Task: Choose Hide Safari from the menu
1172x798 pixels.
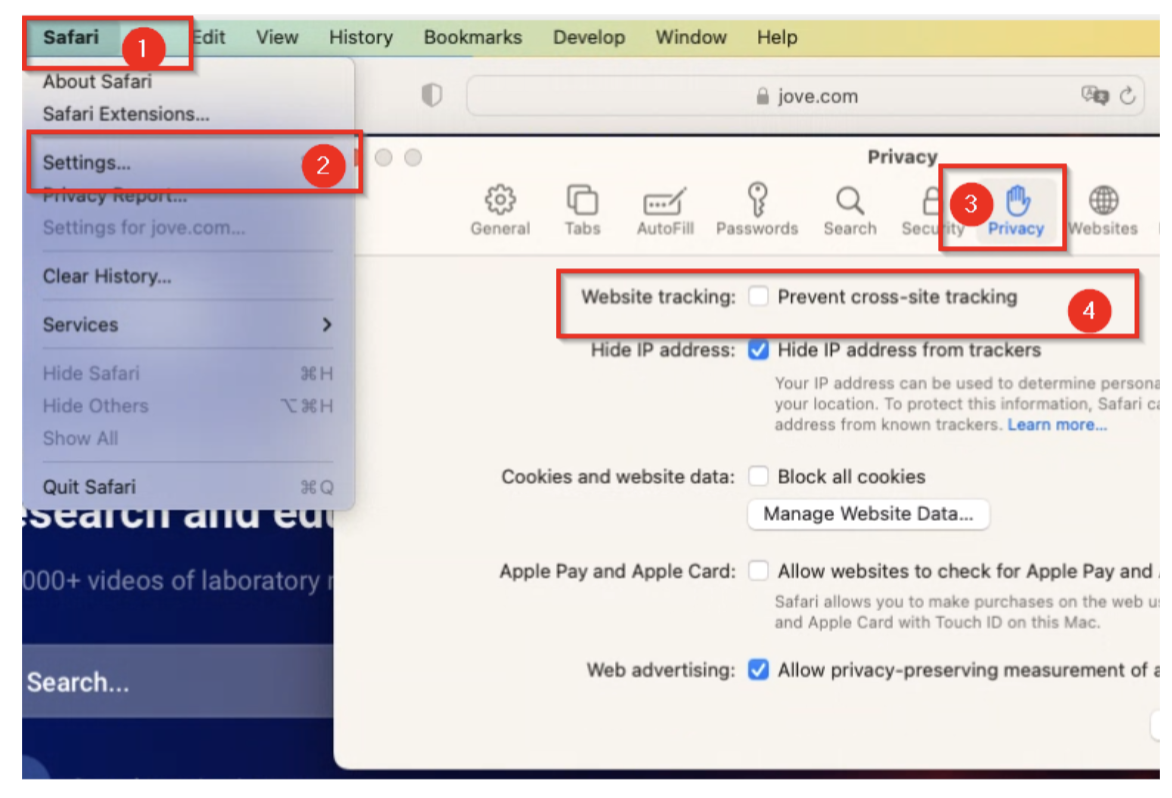Action: (188, 373)
